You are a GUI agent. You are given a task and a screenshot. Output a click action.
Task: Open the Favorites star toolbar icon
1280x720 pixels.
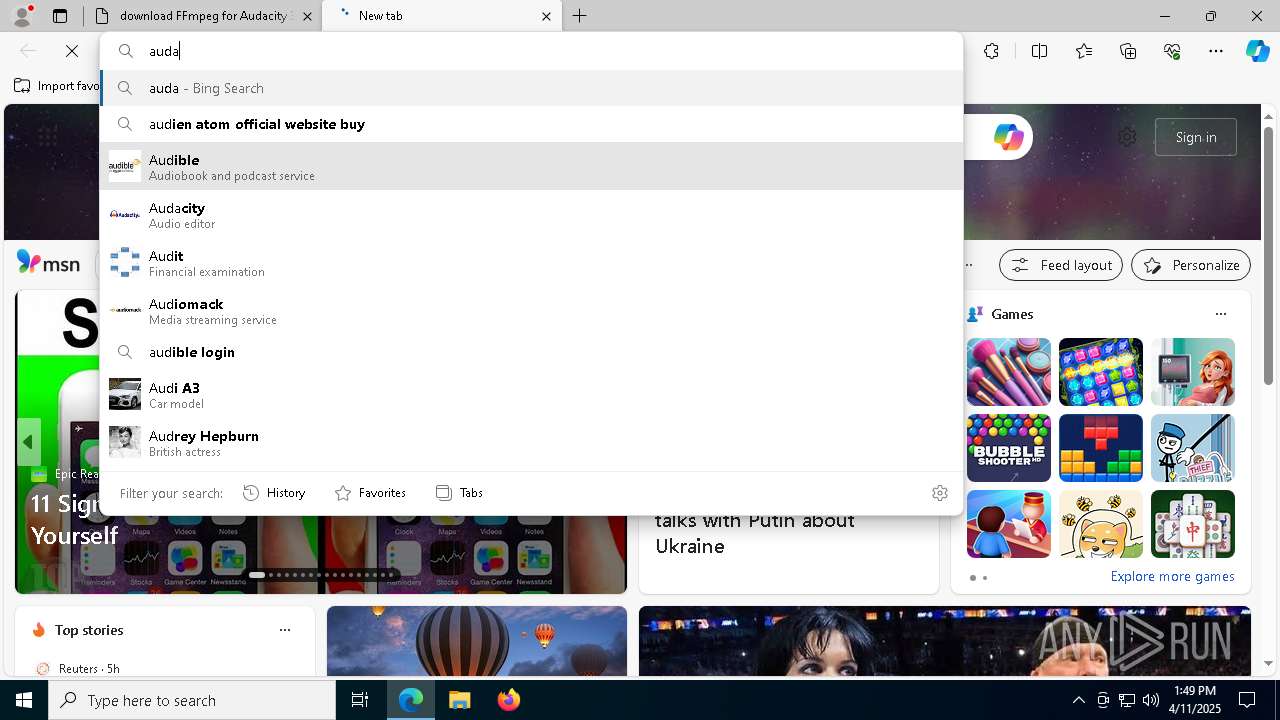coord(1084,51)
